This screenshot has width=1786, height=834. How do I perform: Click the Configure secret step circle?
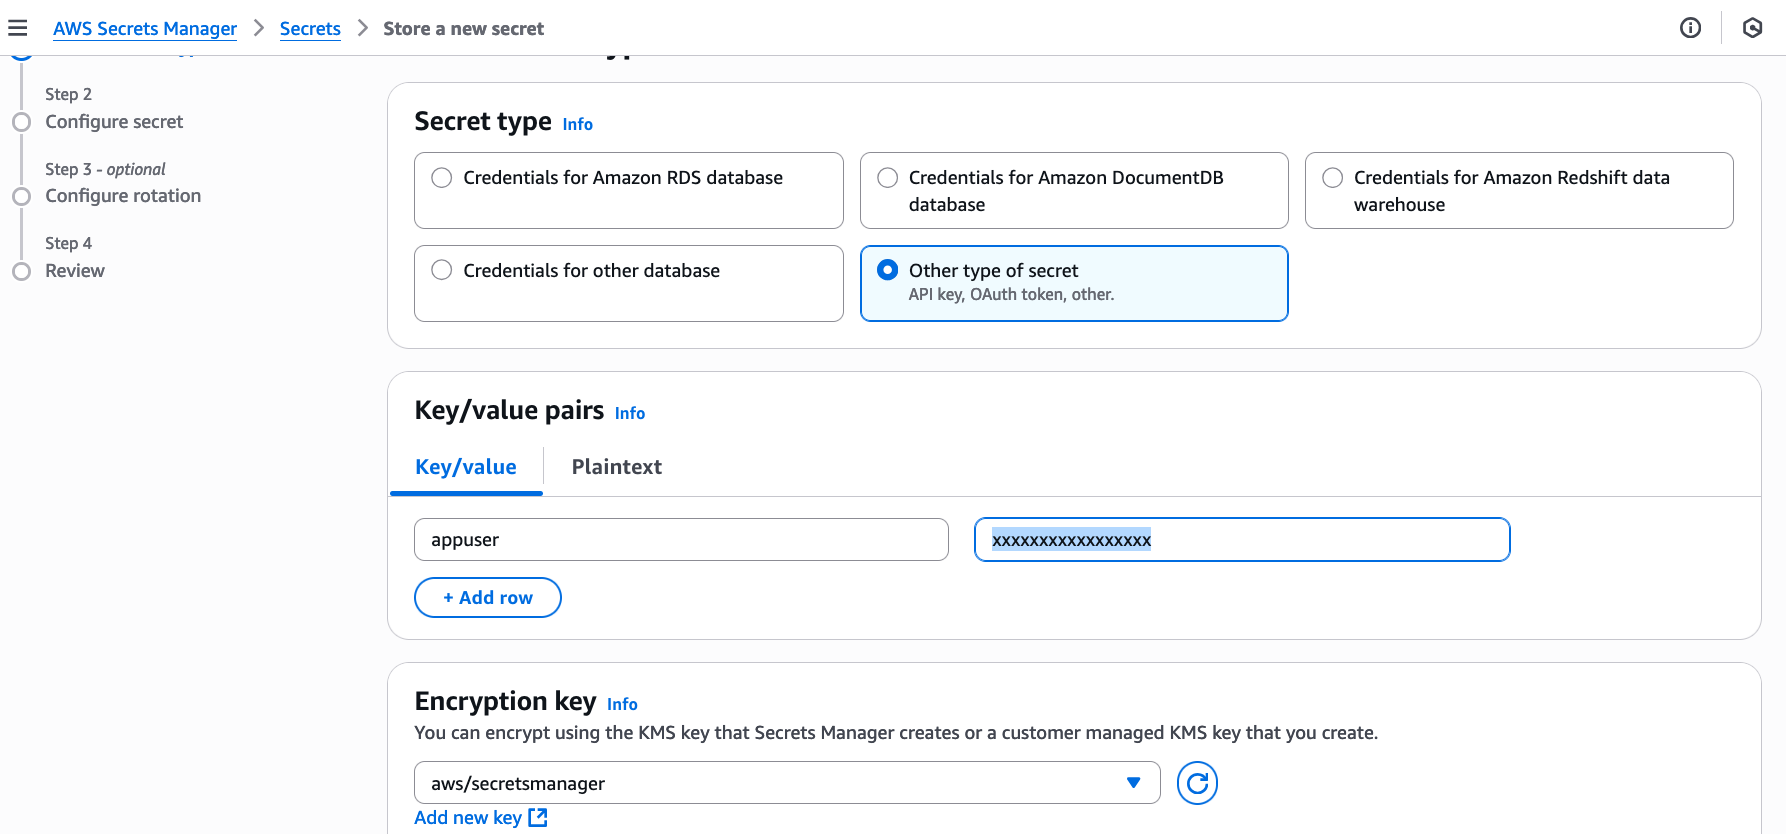coord(22,122)
